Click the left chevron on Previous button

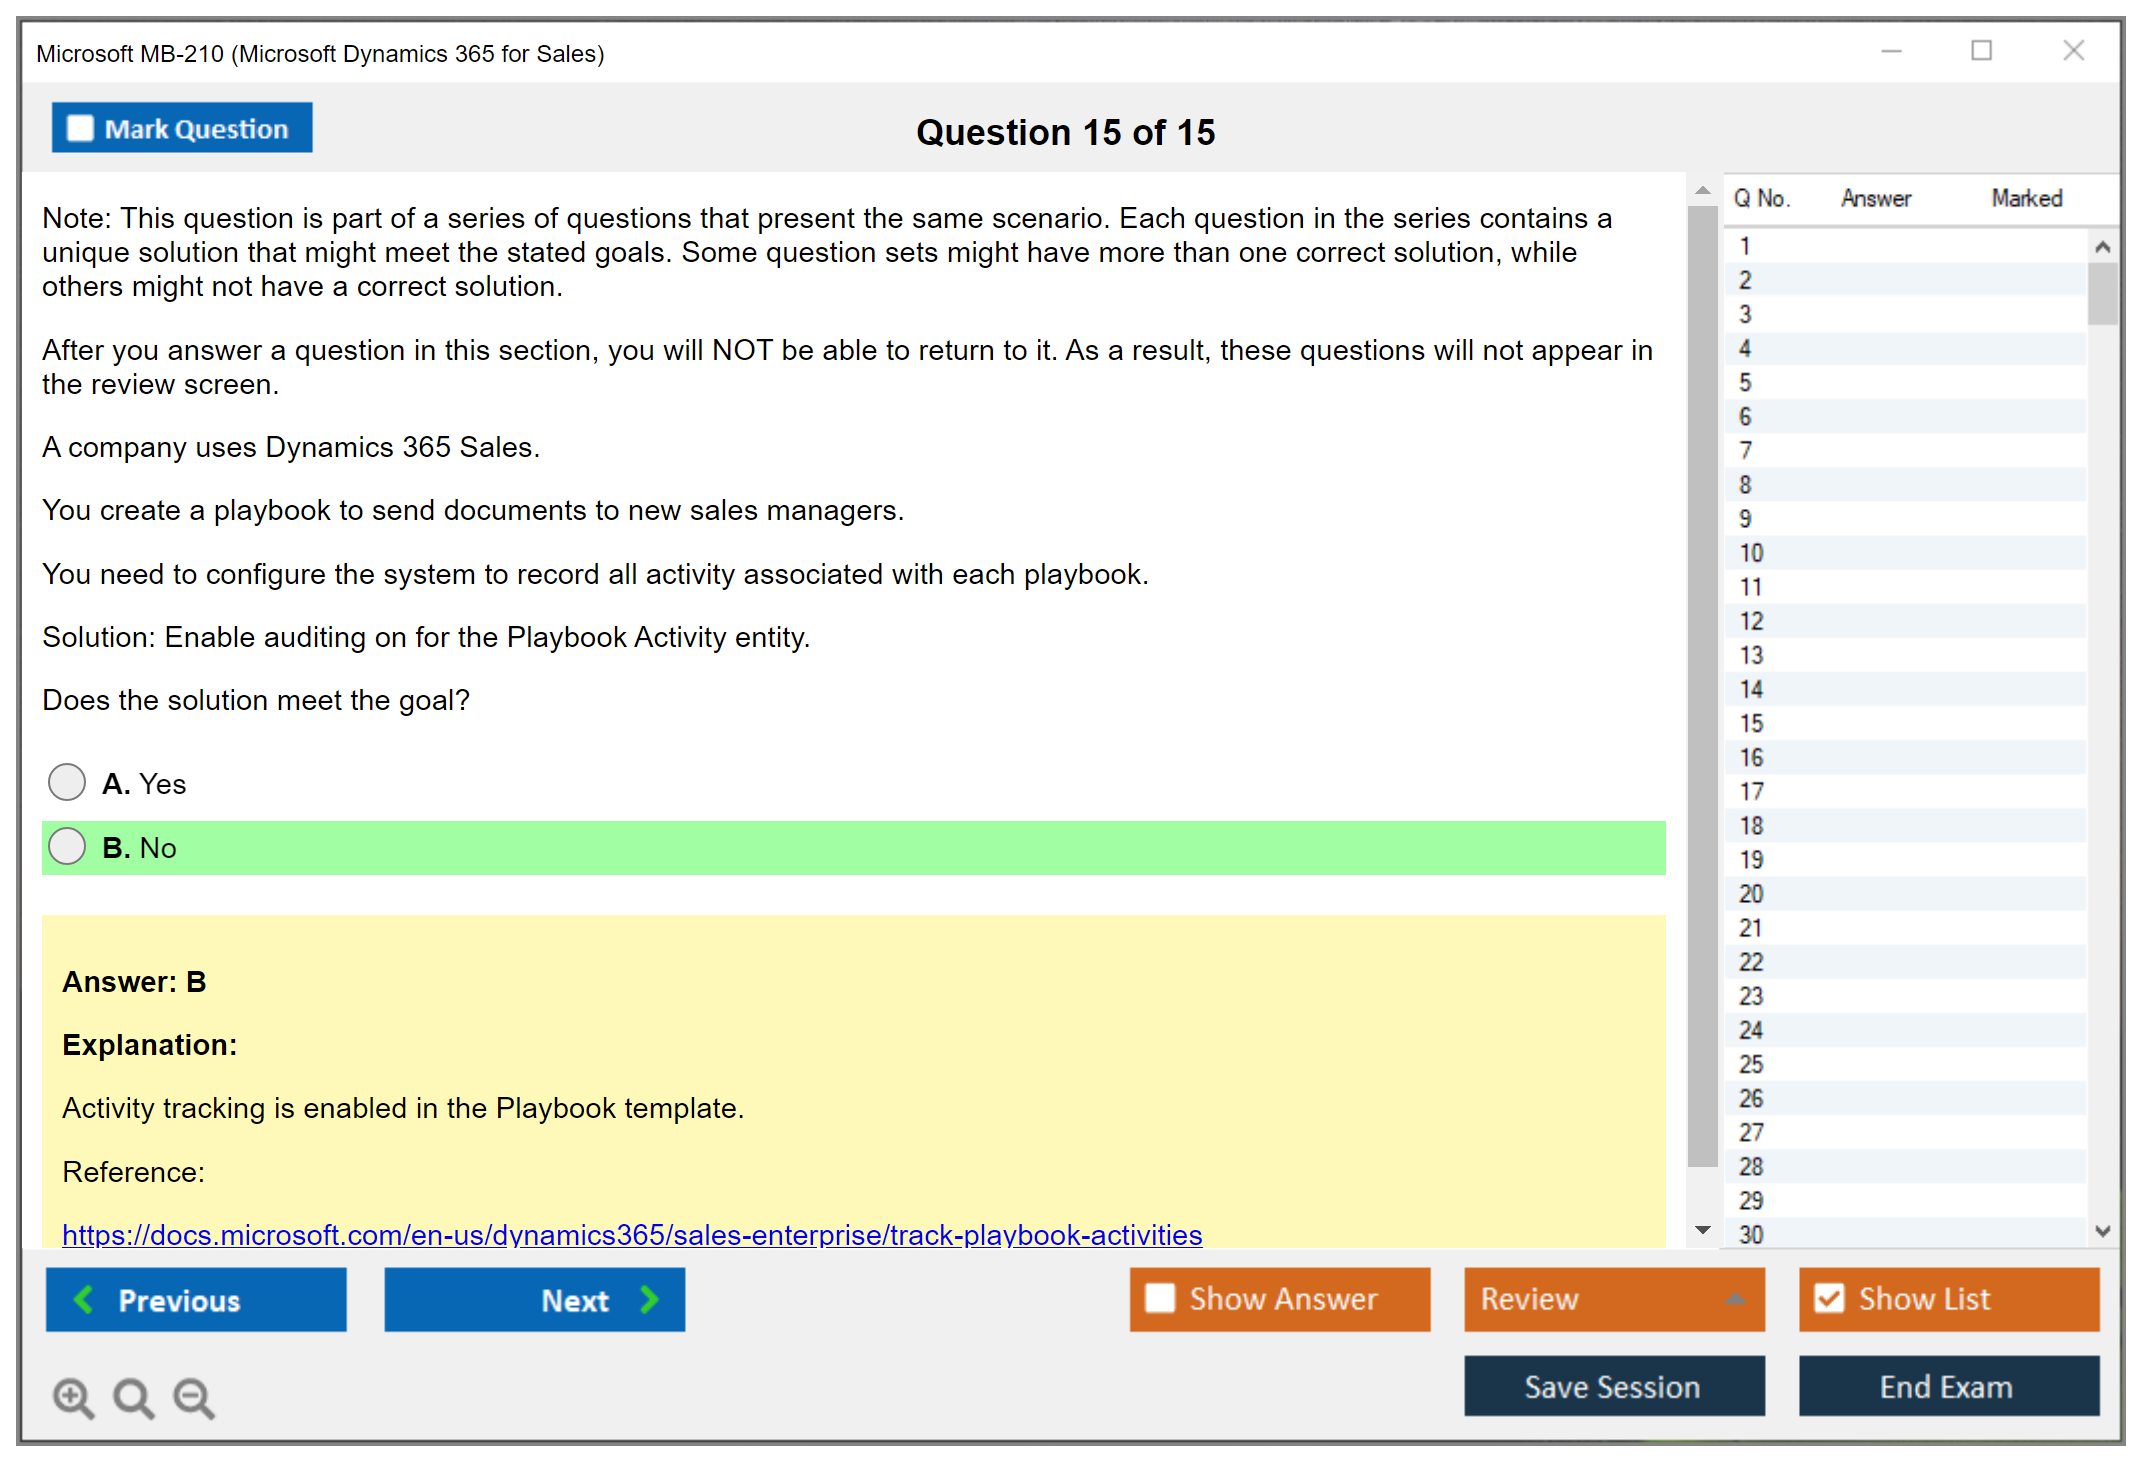(84, 1299)
